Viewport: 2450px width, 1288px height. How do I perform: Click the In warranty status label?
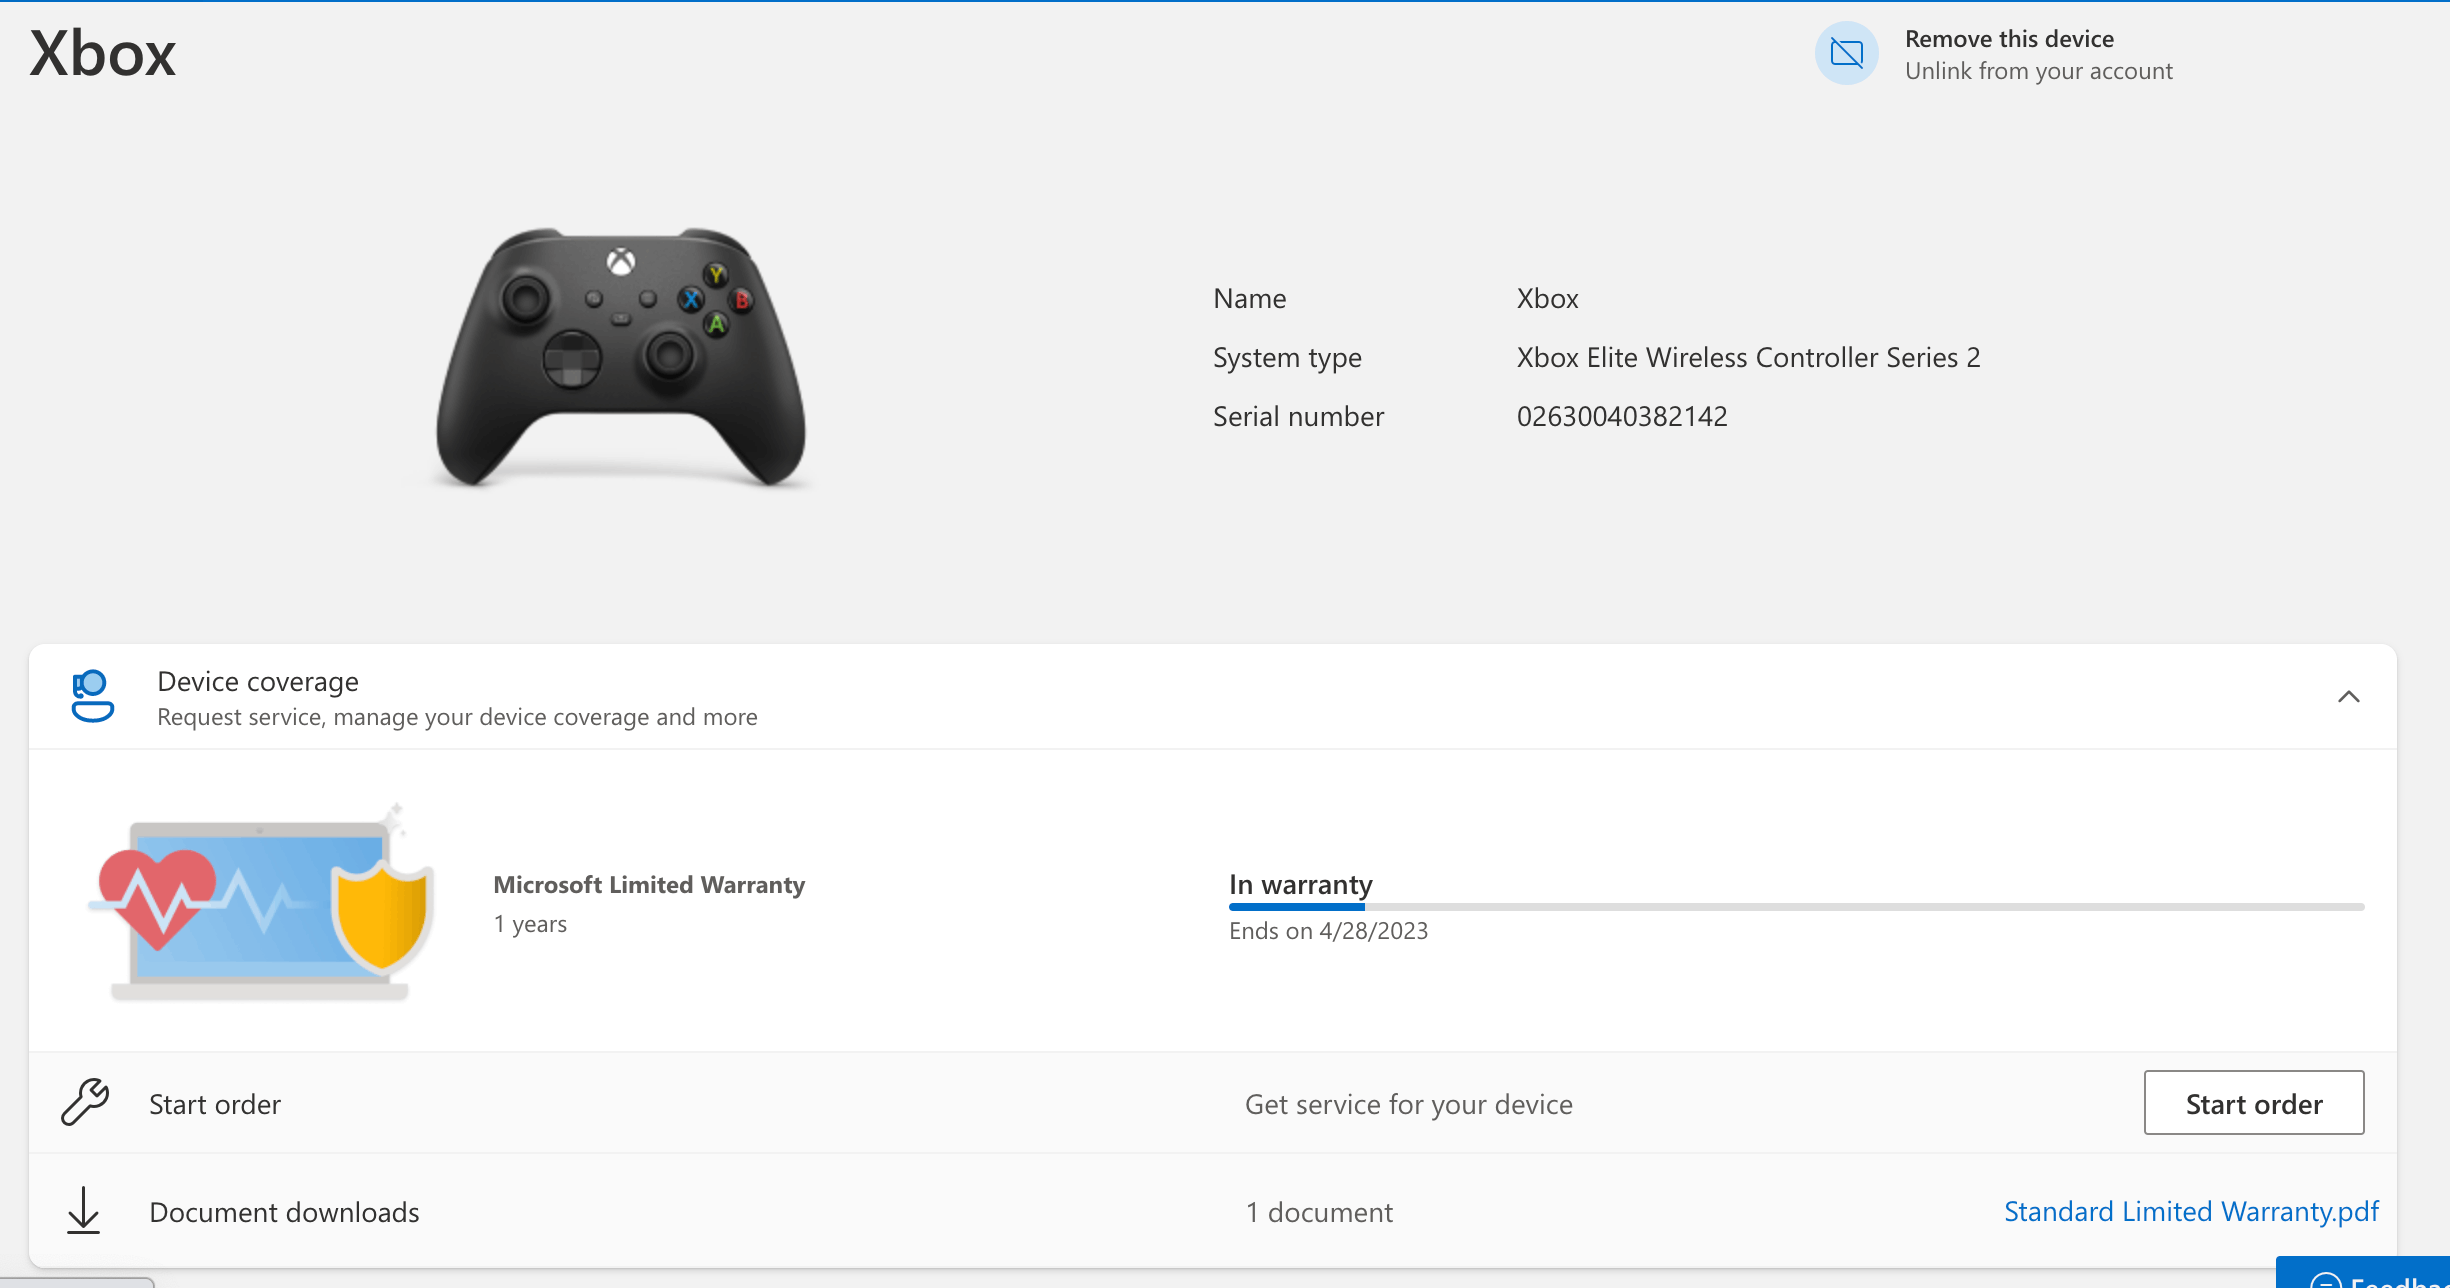[x=1300, y=885]
